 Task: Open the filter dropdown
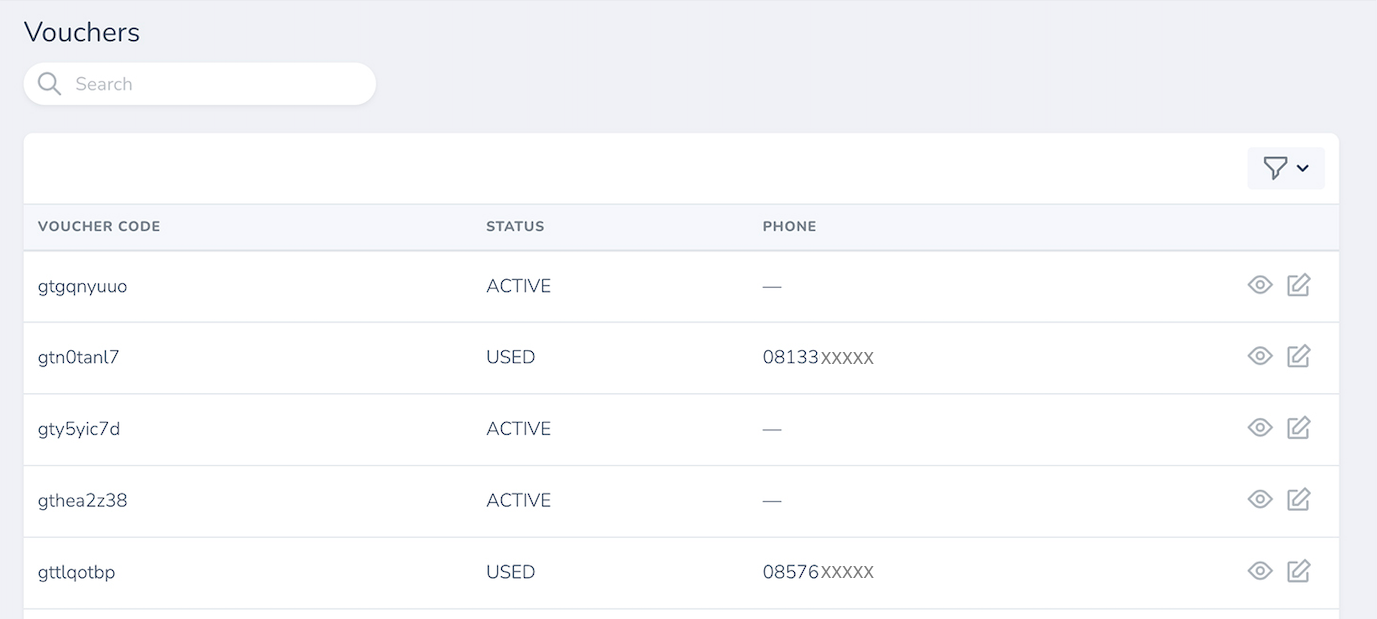point(1286,169)
